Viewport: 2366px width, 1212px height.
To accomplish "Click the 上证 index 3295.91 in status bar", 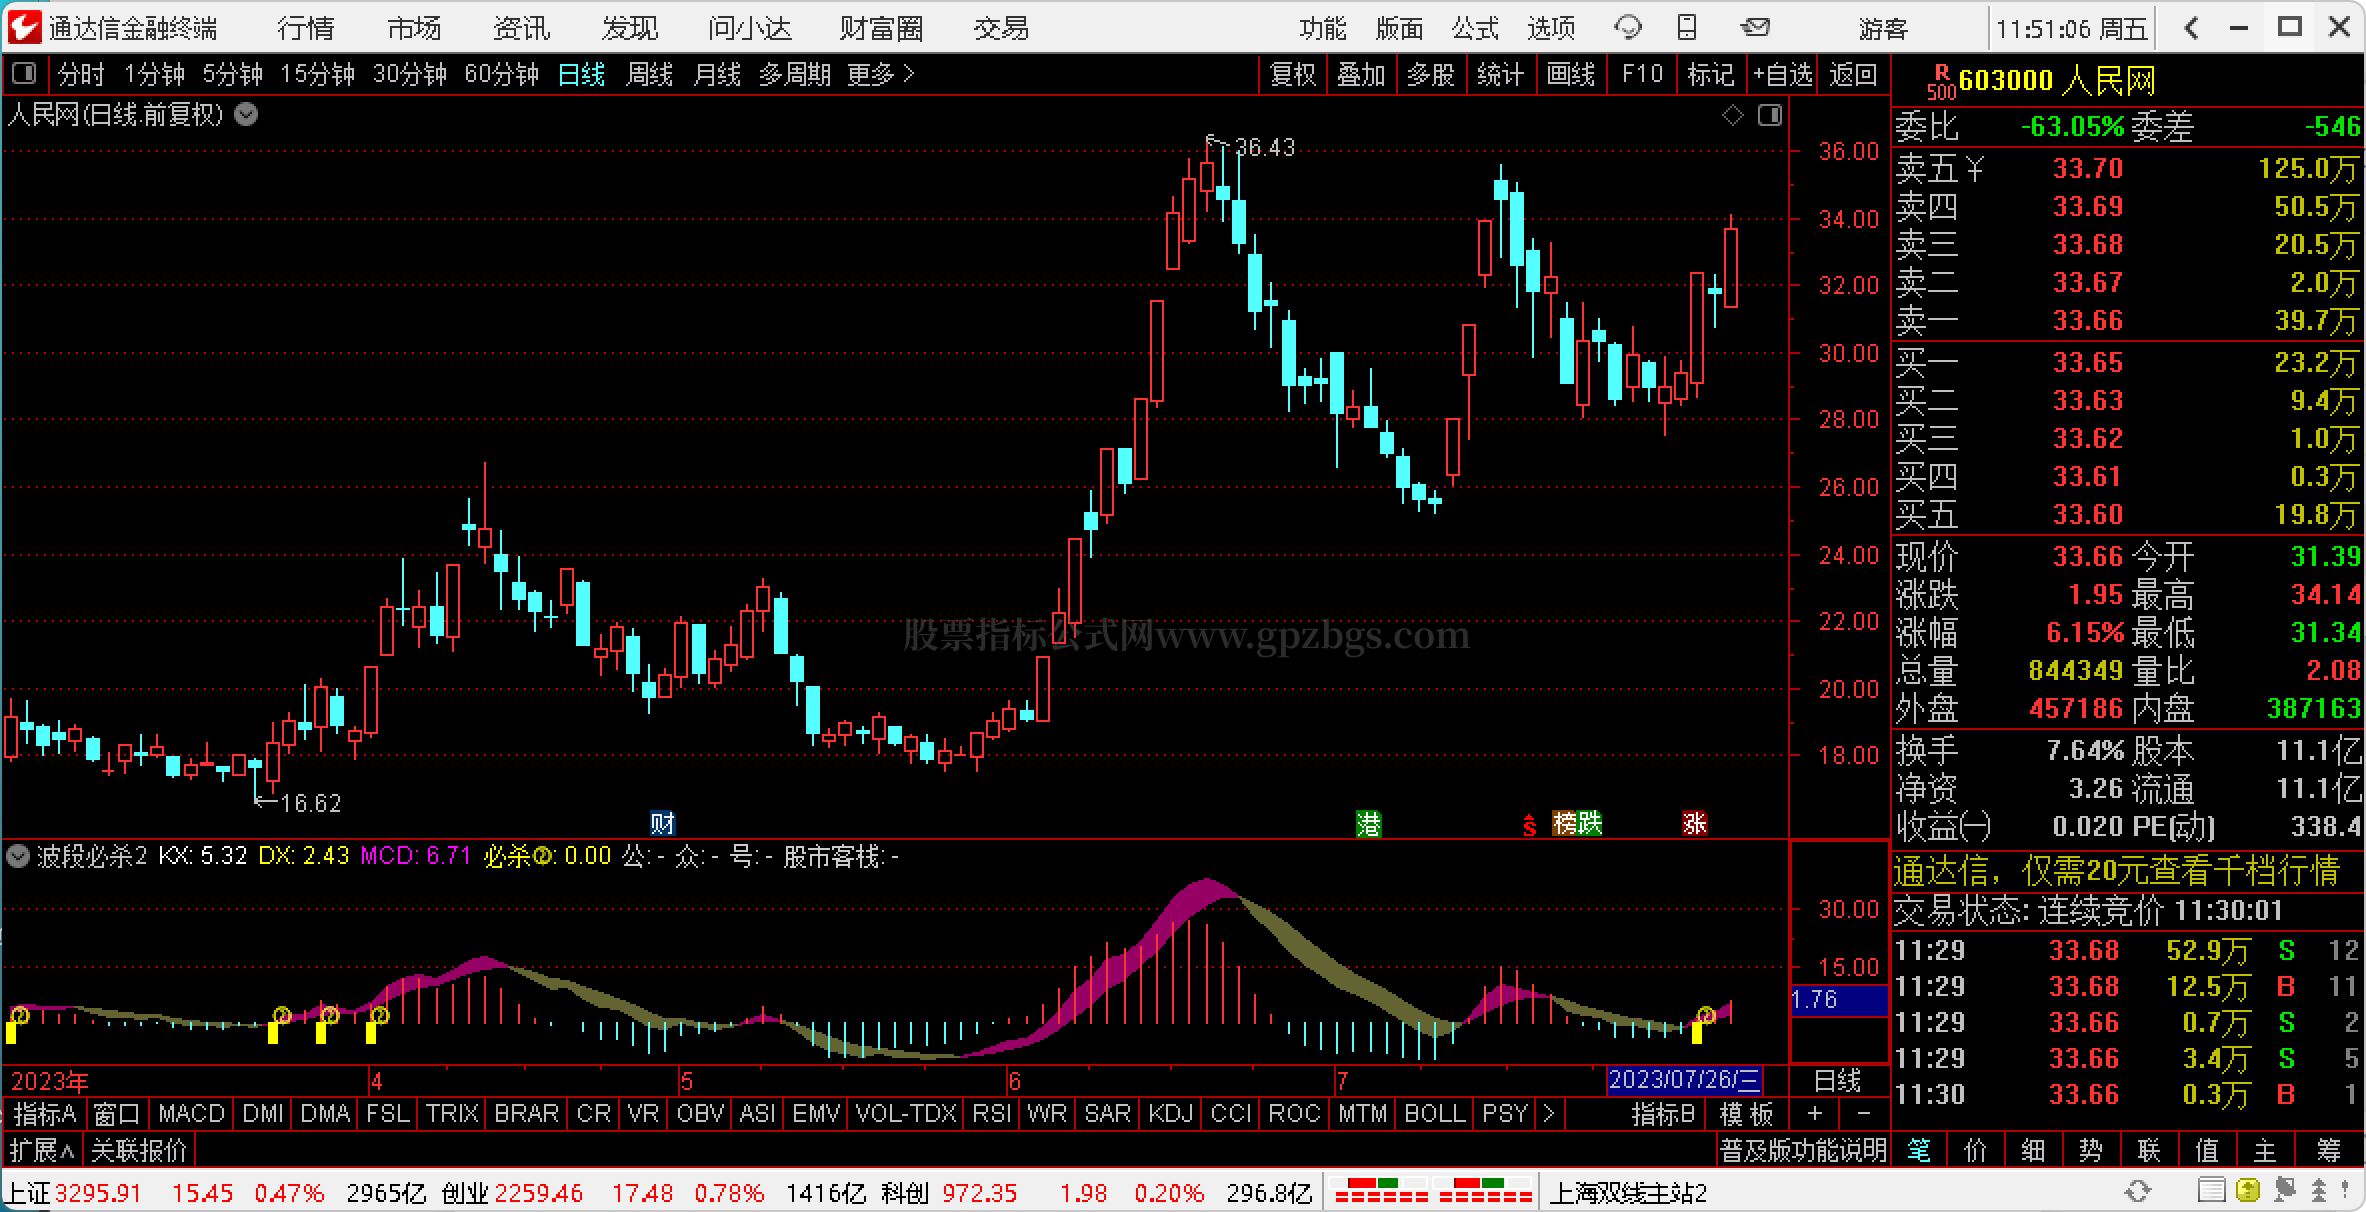I will (75, 1192).
